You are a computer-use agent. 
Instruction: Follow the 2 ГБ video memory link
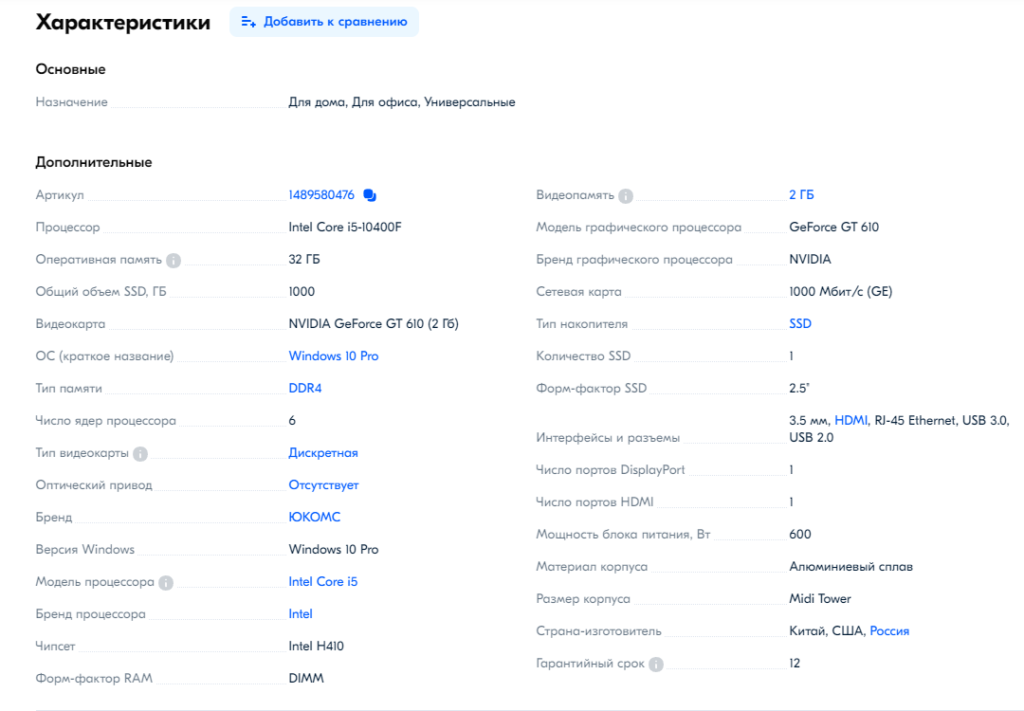801,195
